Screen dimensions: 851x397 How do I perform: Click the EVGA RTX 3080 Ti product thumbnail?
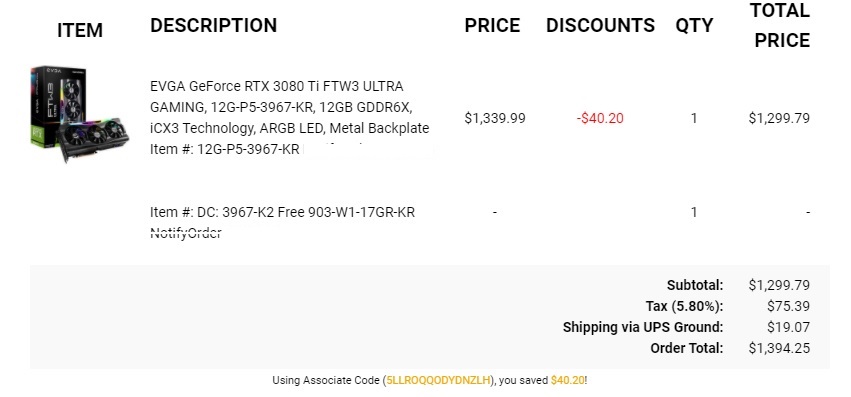(79, 114)
